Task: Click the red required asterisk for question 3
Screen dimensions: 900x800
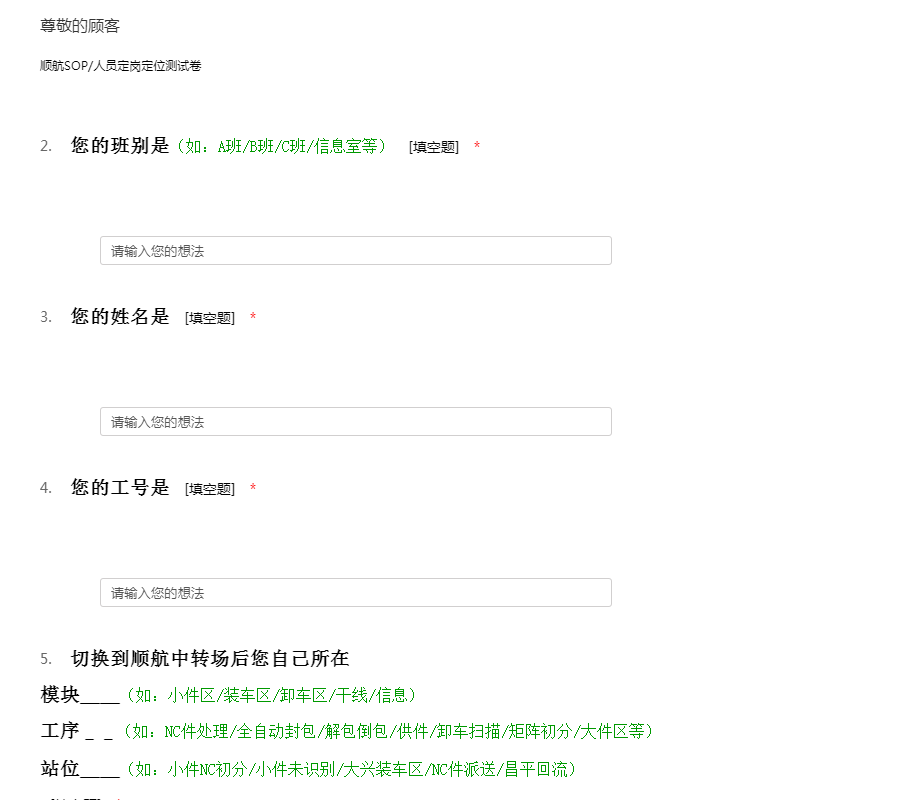Action: (253, 318)
